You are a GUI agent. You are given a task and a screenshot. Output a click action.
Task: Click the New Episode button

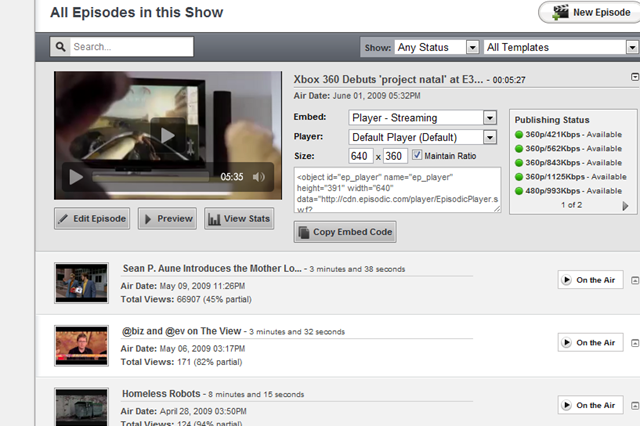(589, 12)
